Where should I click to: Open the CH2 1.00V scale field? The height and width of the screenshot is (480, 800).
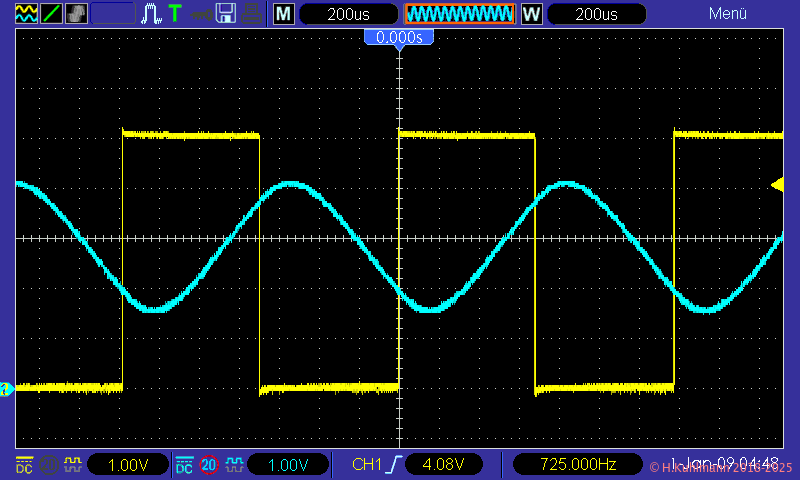point(287,465)
